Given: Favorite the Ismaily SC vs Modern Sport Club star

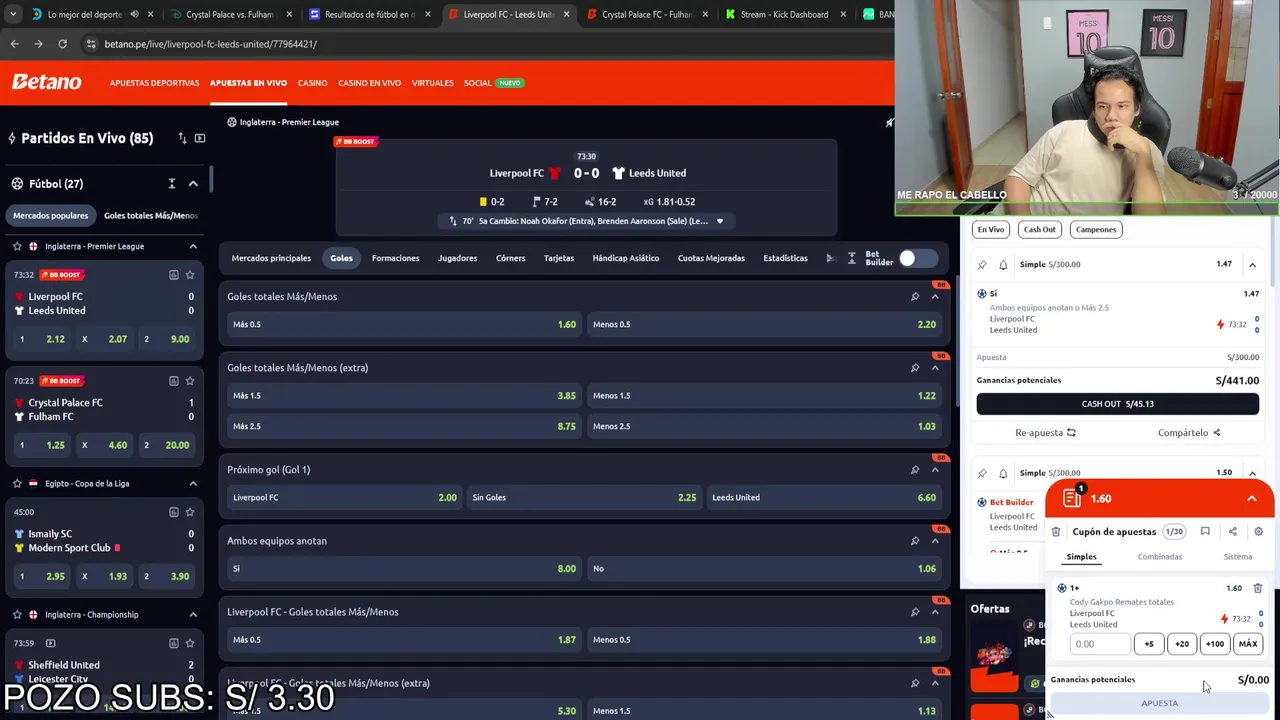Looking at the screenshot, I should click(190, 512).
